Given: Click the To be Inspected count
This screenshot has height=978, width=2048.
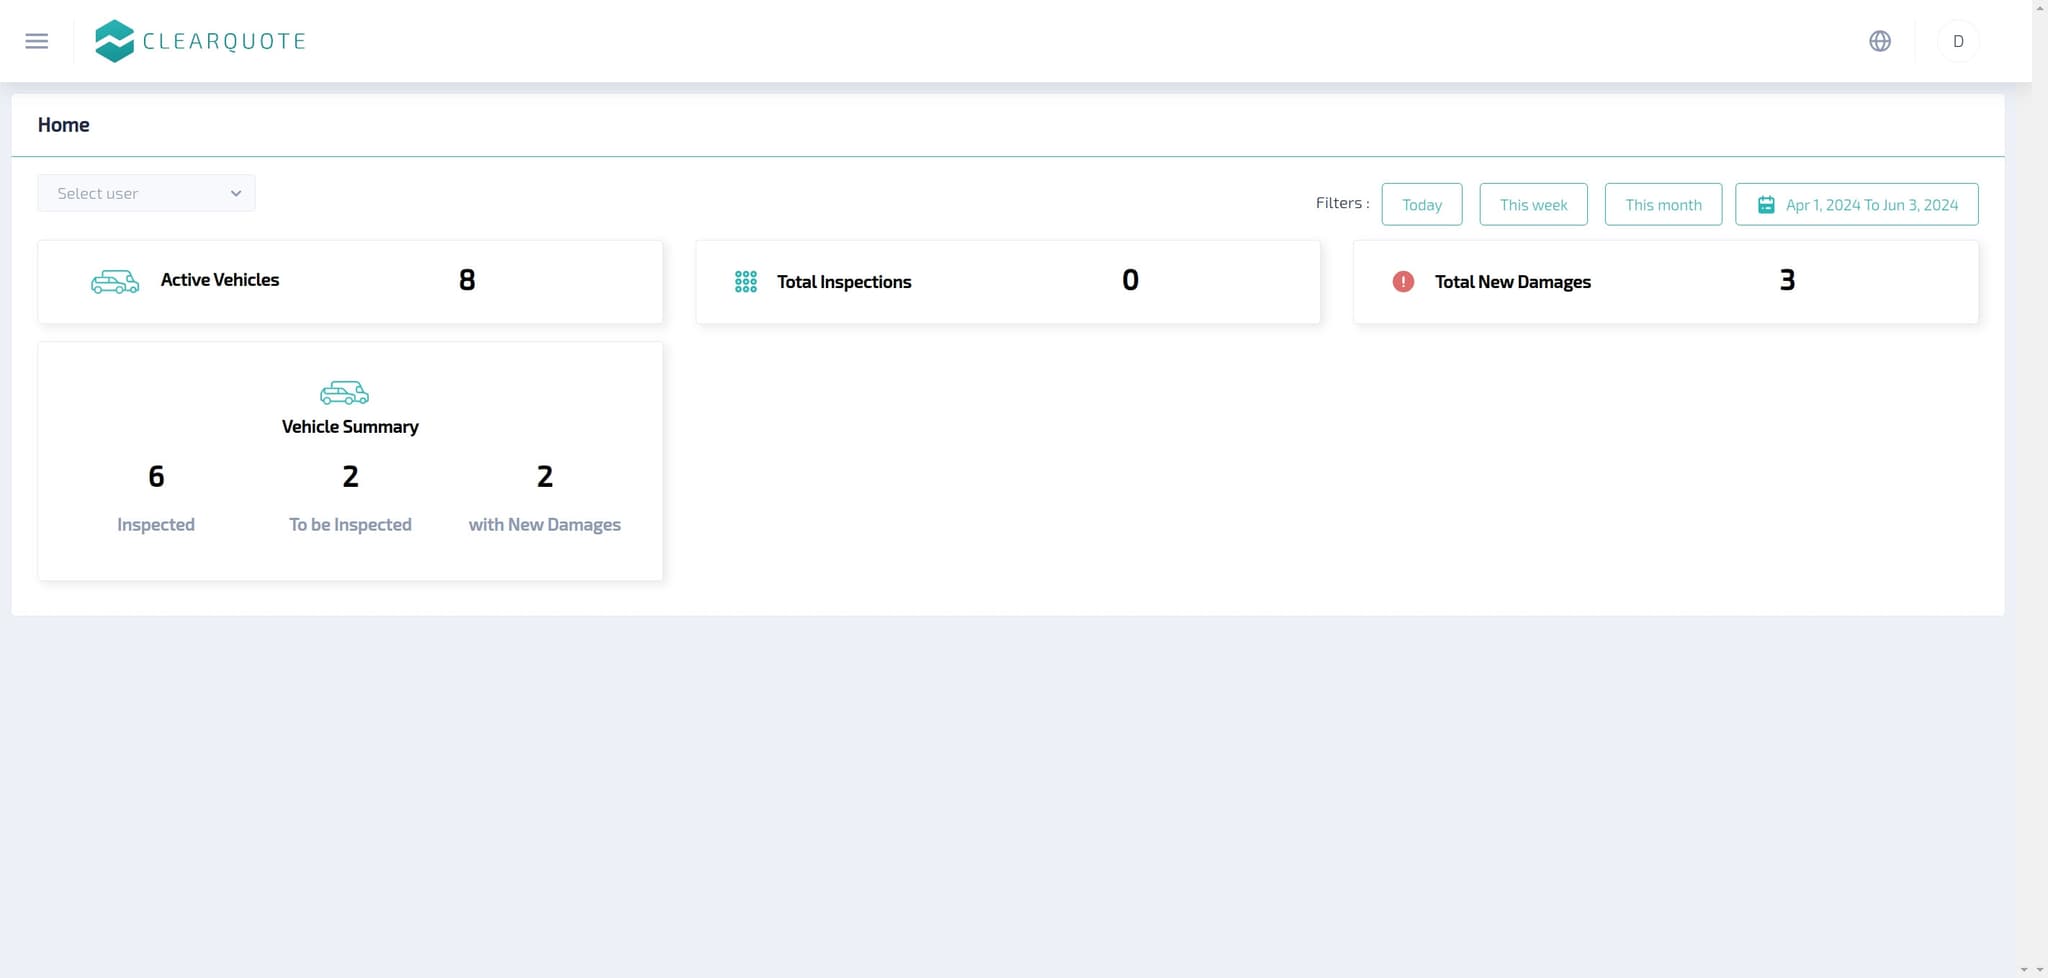Looking at the screenshot, I should (350, 476).
